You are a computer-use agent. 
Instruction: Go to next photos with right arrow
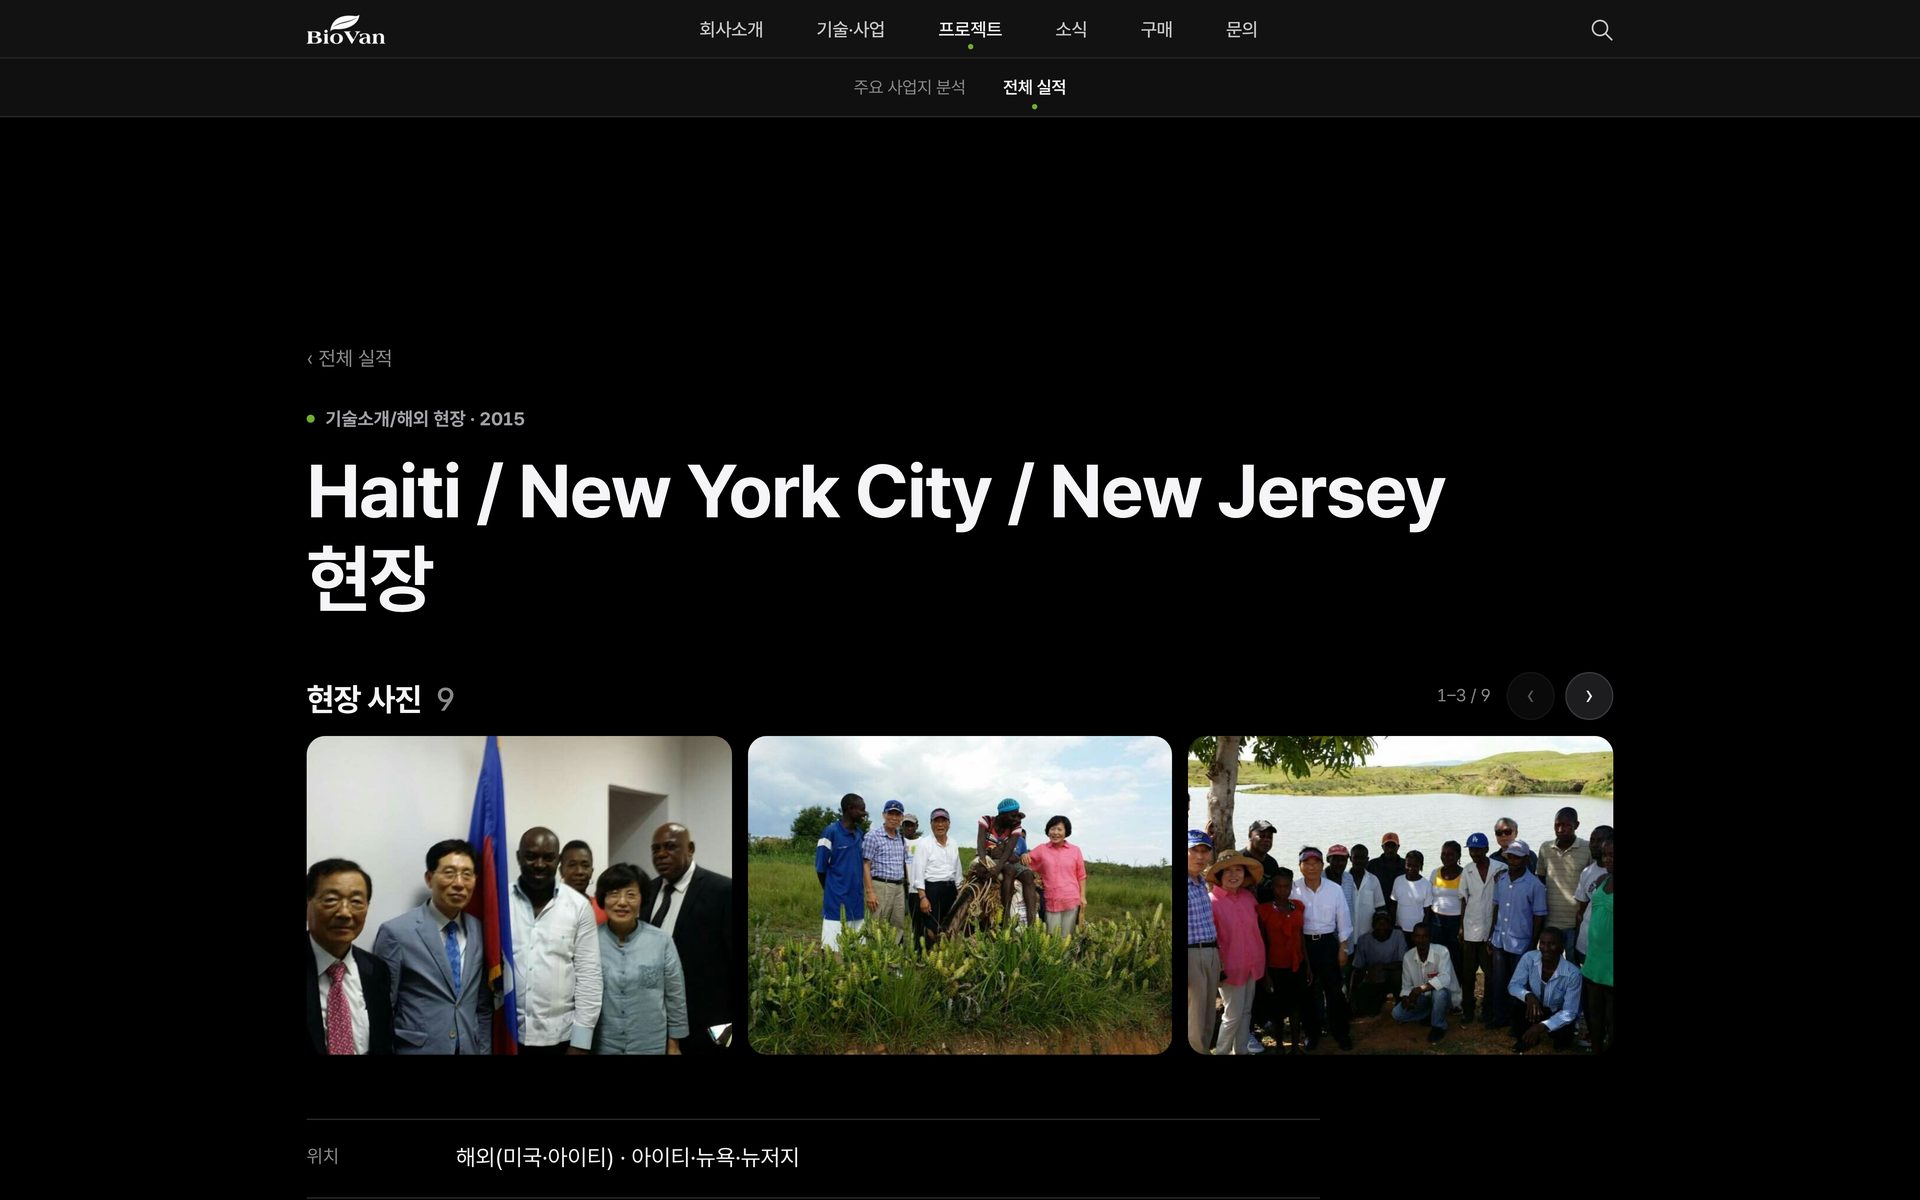pyautogui.click(x=1589, y=696)
